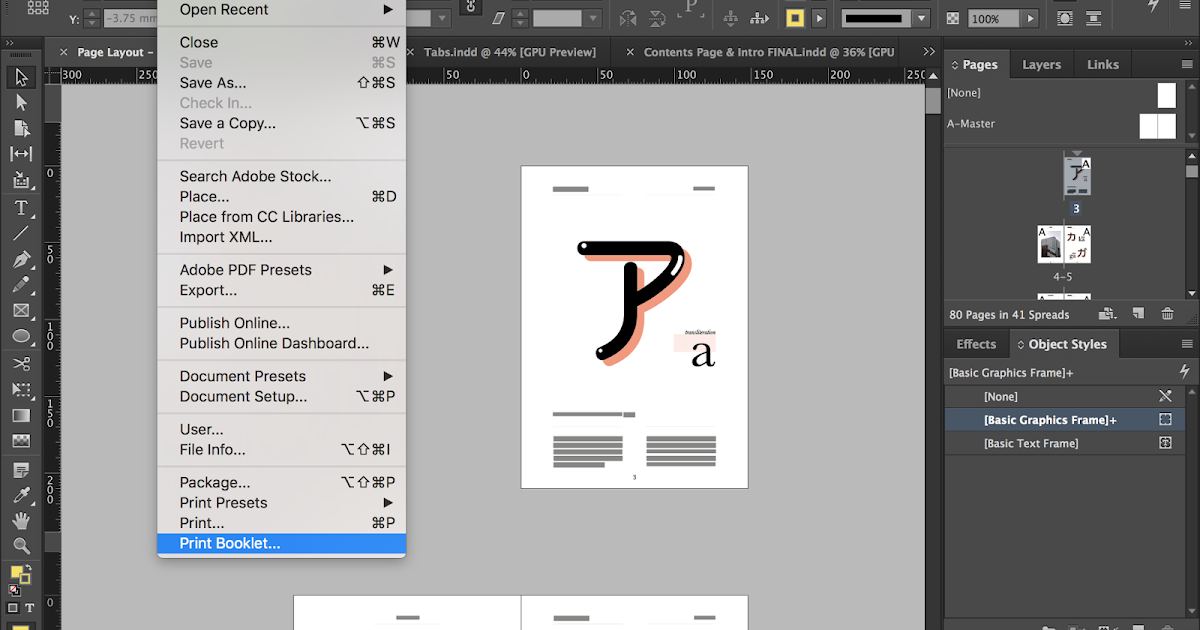Switch to the Layers panel tab
1200x630 pixels.
tap(1041, 63)
